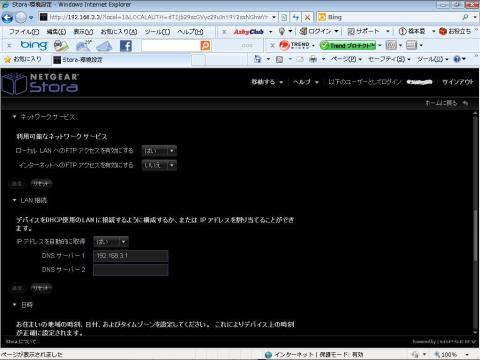This screenshot has width=480, height=360.
Task: Select the Stora-環境設定 browser tab
Action: click(x=121, y=60)
